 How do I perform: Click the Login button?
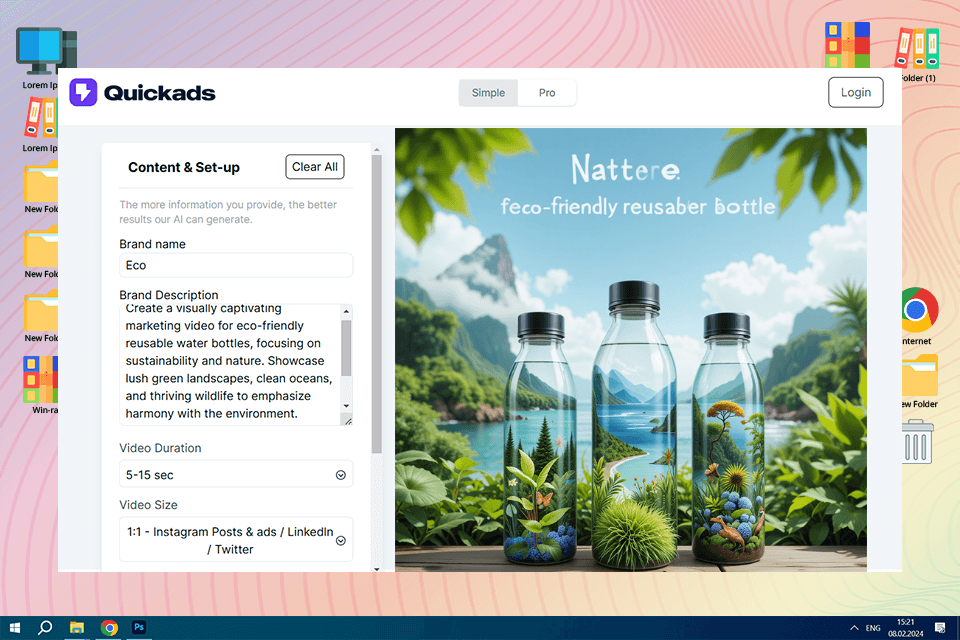(855, 92)
